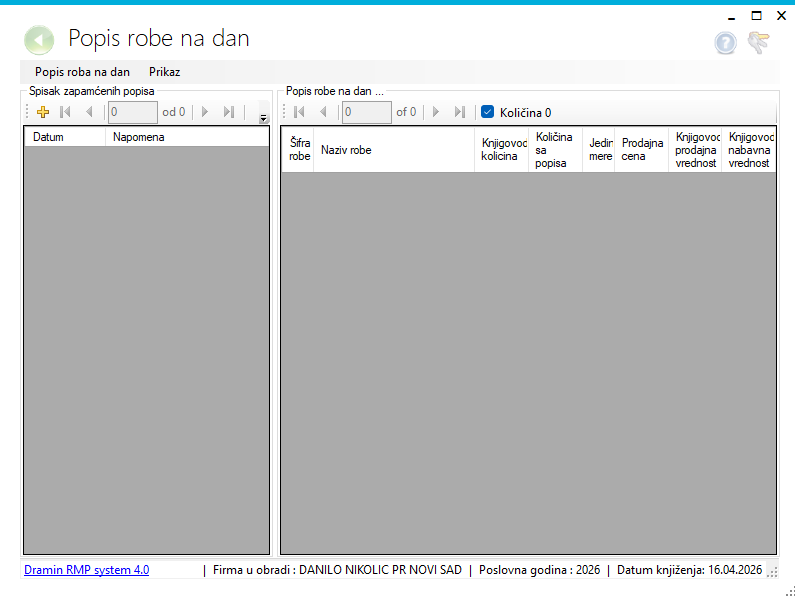795x597 pixels.
Task: Sort by the Datum column header
Action: pos(65,137)
